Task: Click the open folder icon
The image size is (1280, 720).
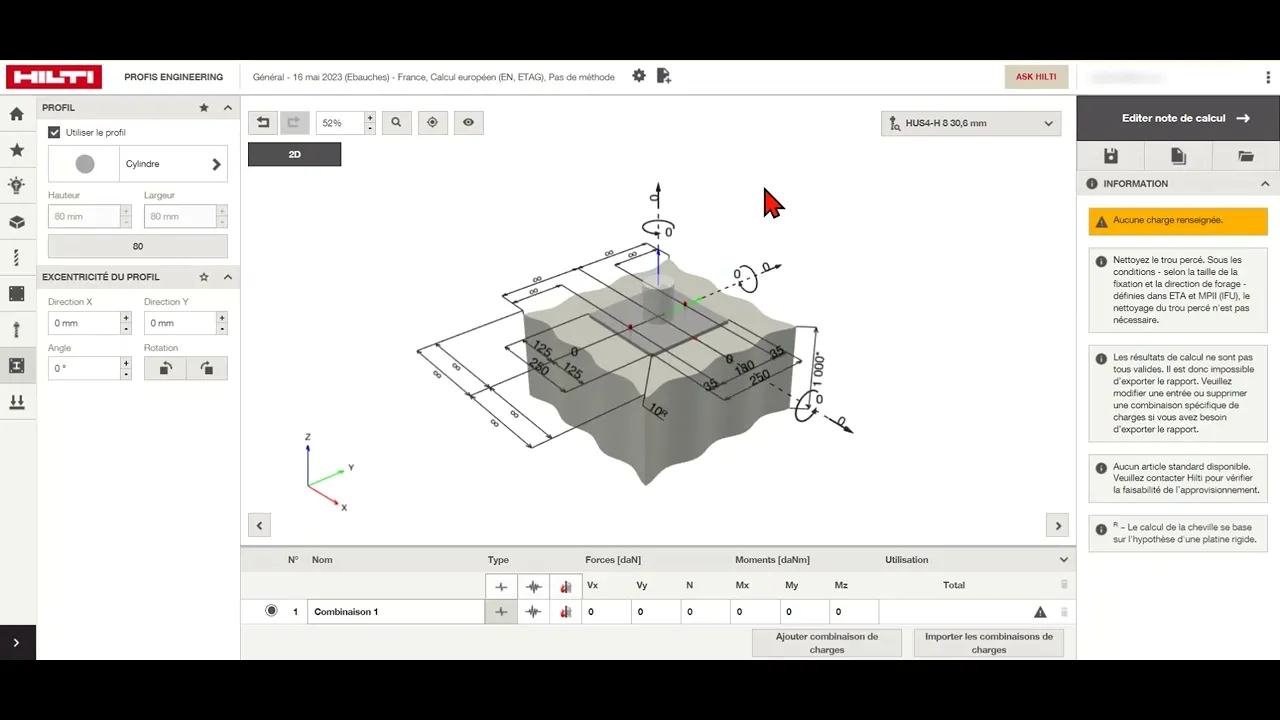Action: [1245, 156]
